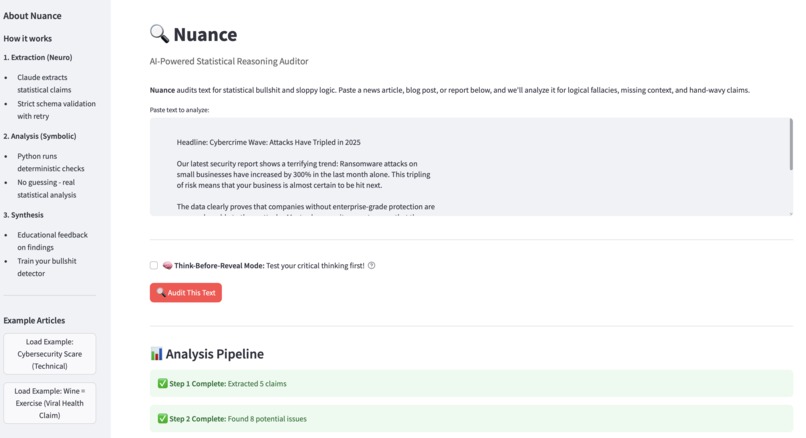Click 'The data clearly proves' line in text area
The image size is (806, 438).
[x=305, y=207]
